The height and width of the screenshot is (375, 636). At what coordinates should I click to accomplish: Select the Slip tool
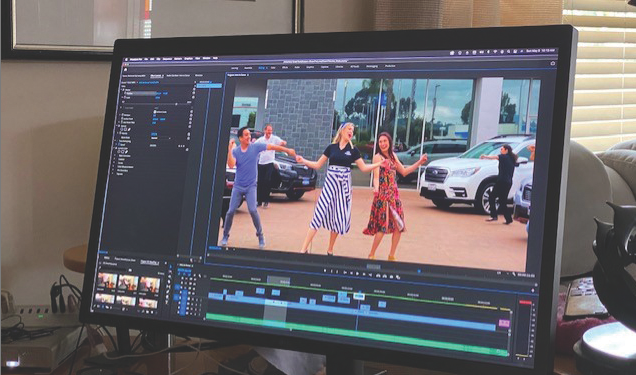168,286
